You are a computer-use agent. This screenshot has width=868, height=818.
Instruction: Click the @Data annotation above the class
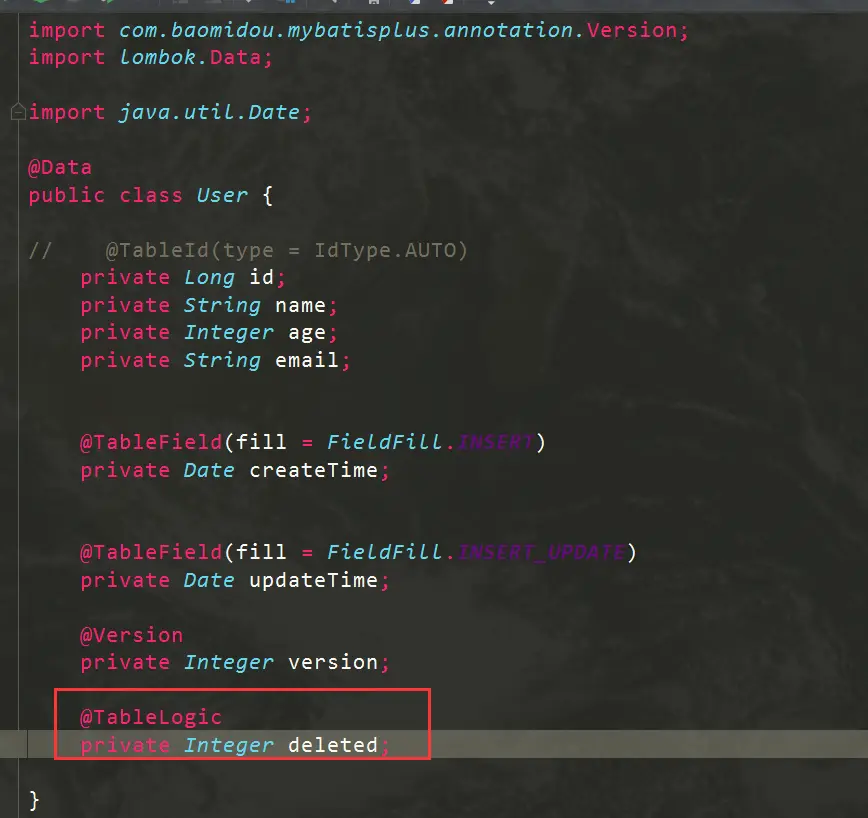click(60, 167)
